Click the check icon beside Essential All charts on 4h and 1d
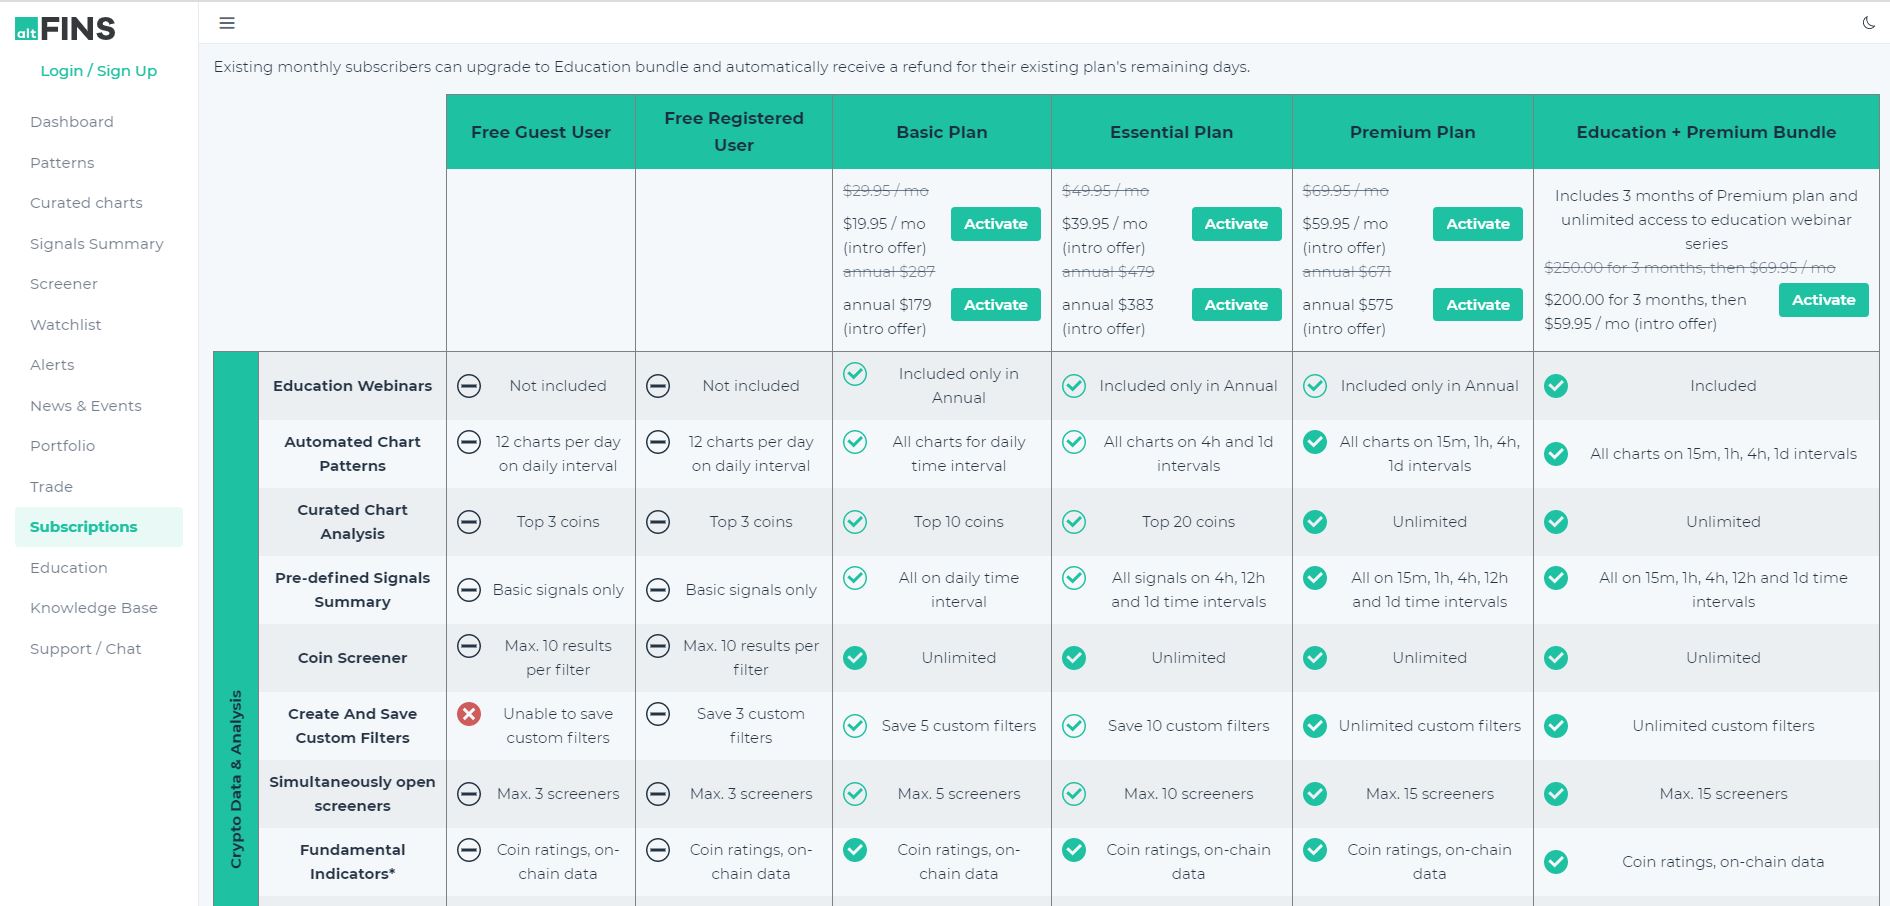1890x906 pixels. click(1074, 442)
